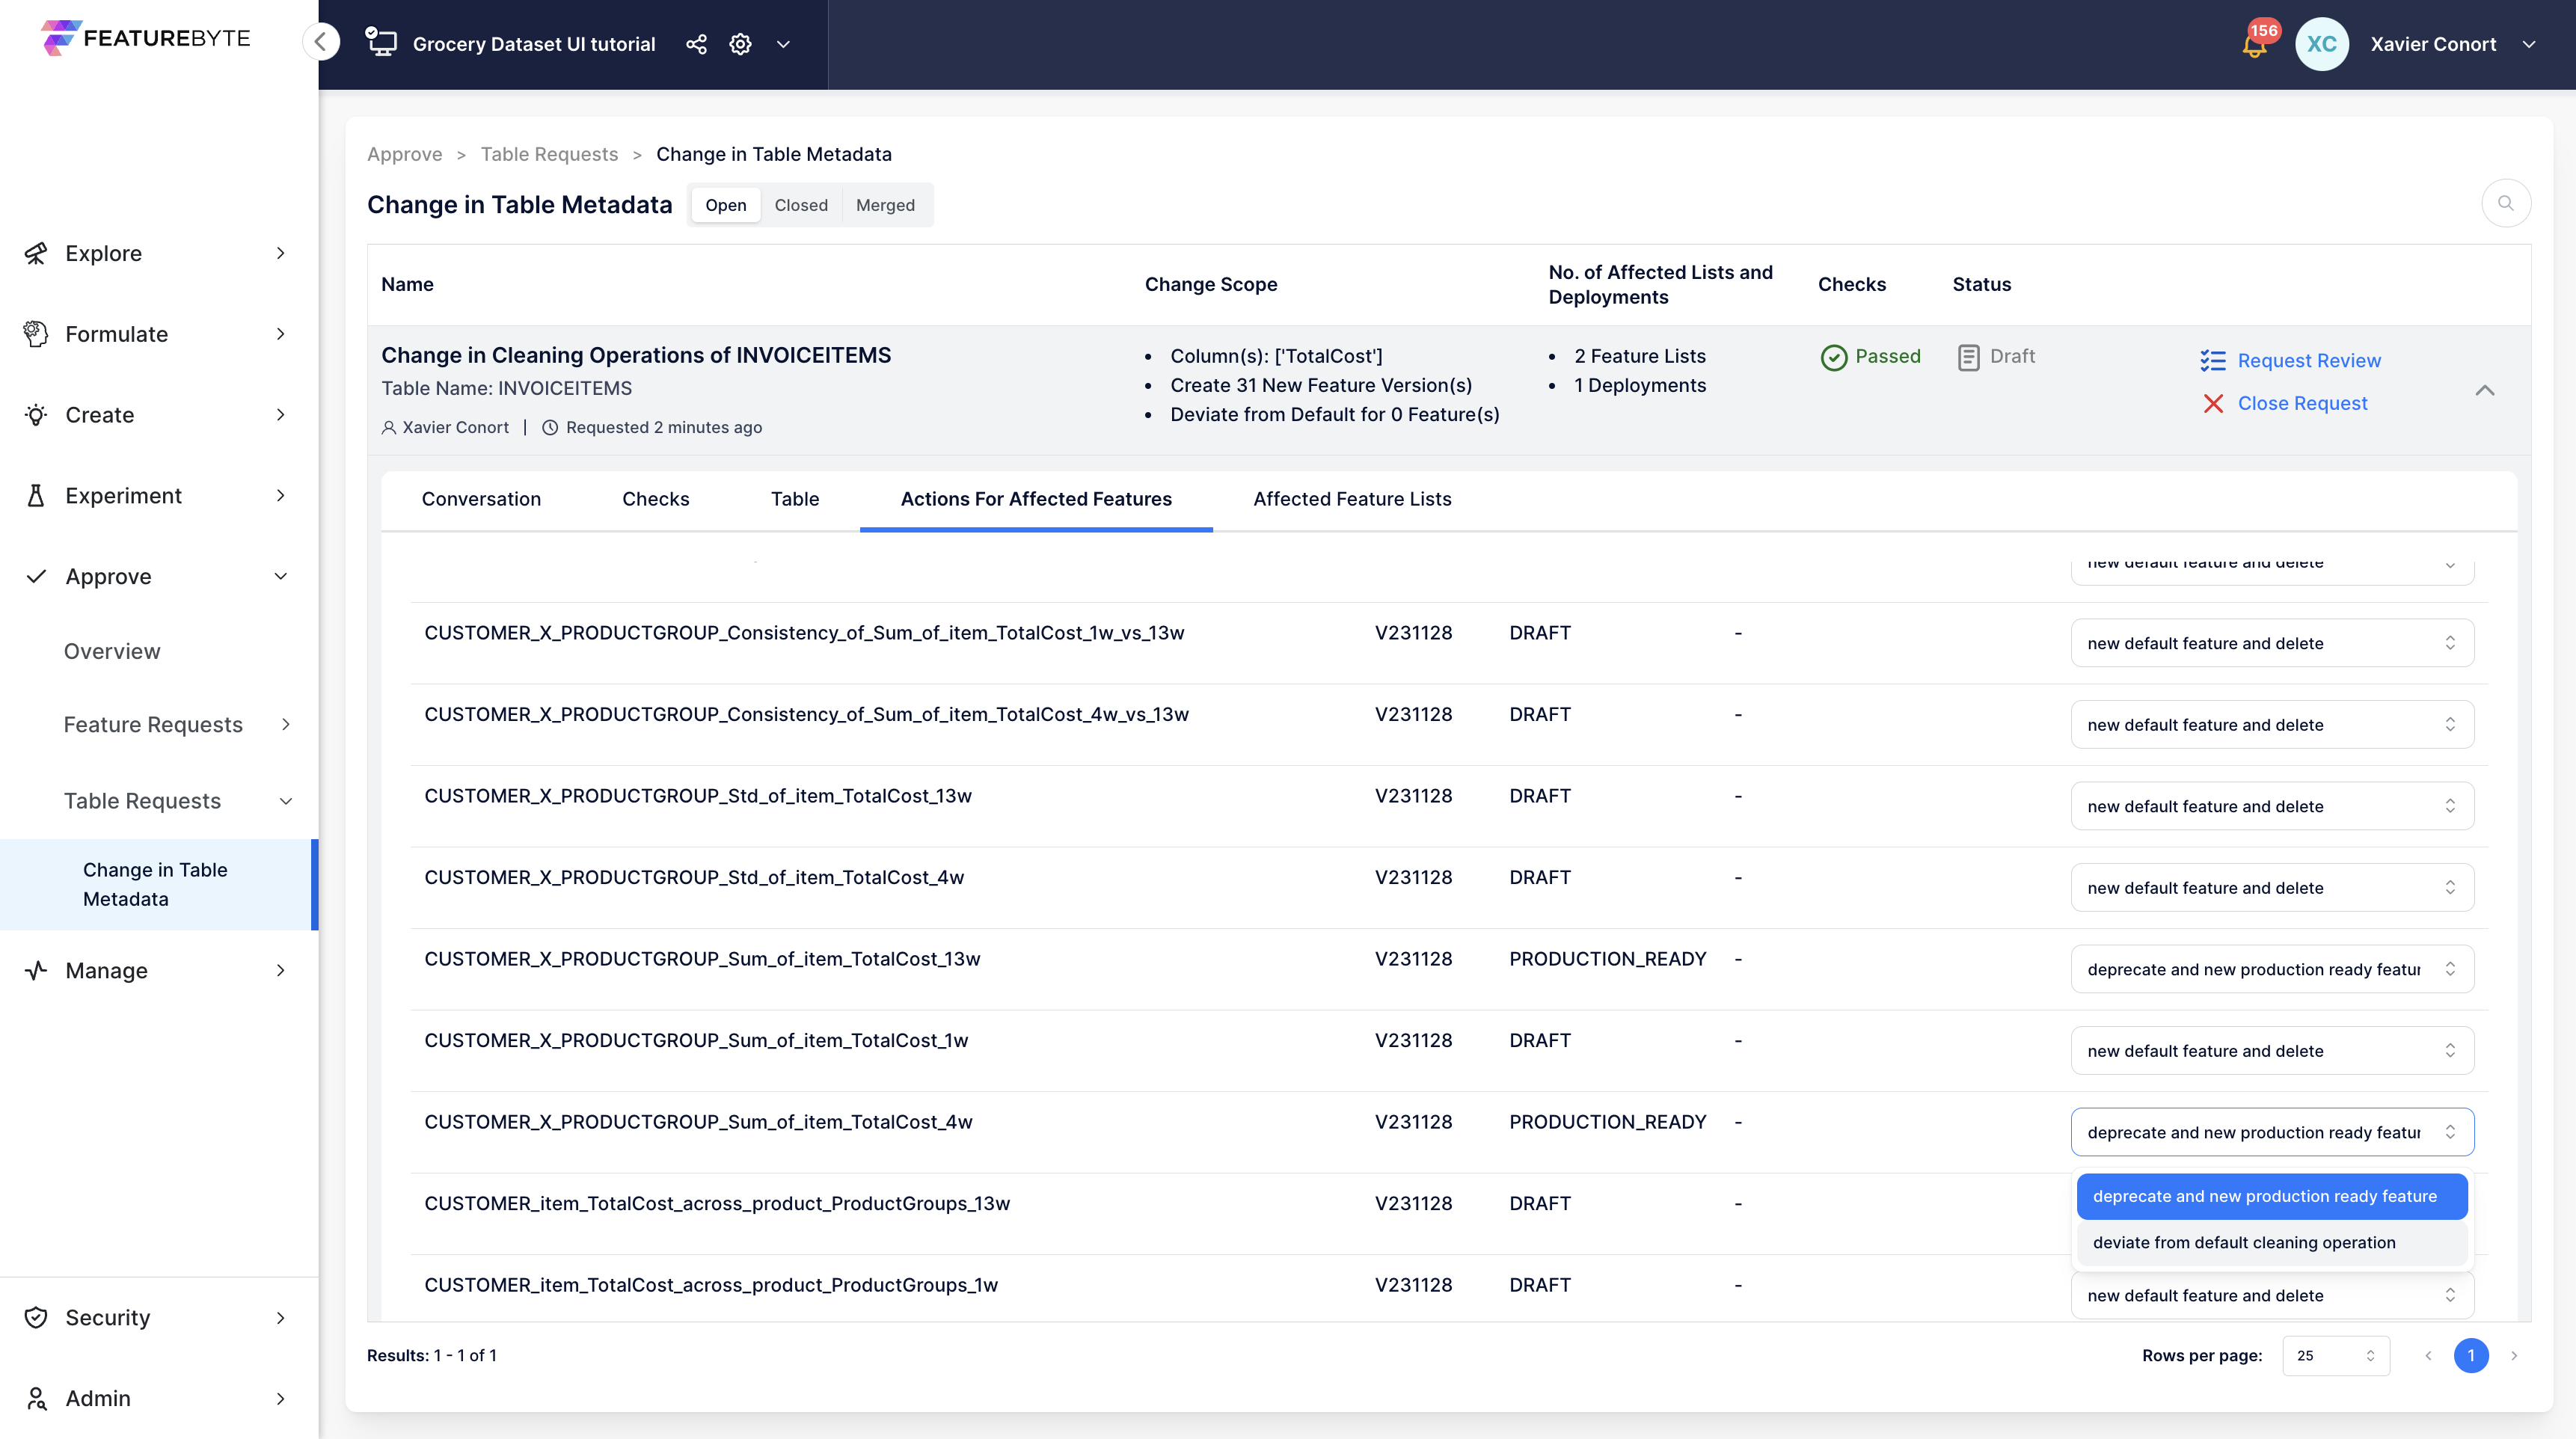
Task: Click the Manage pulse icon
Action: click(x=36, y=970)
